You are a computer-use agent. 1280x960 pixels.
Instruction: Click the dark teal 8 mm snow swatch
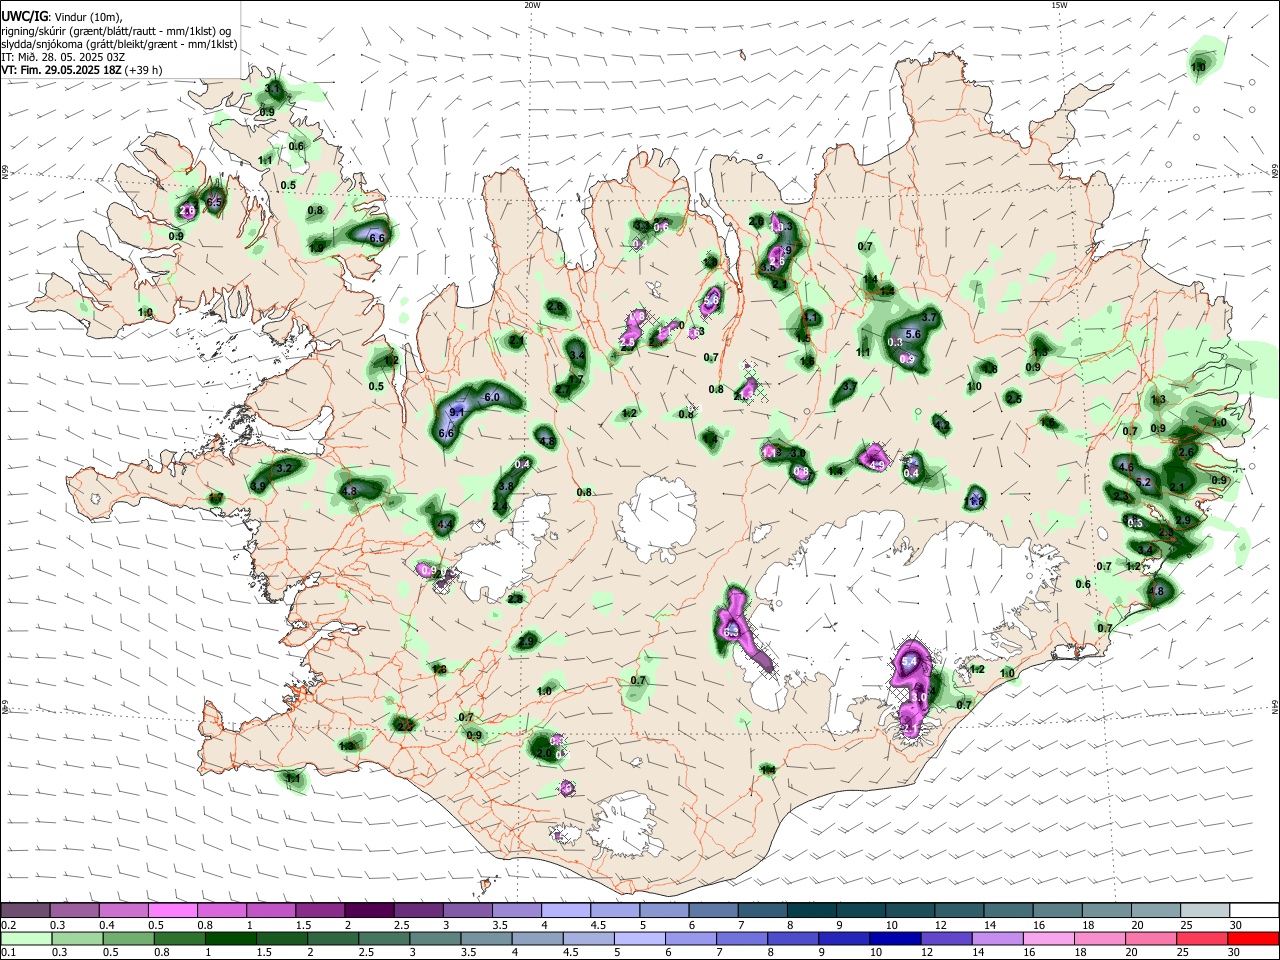812,910
